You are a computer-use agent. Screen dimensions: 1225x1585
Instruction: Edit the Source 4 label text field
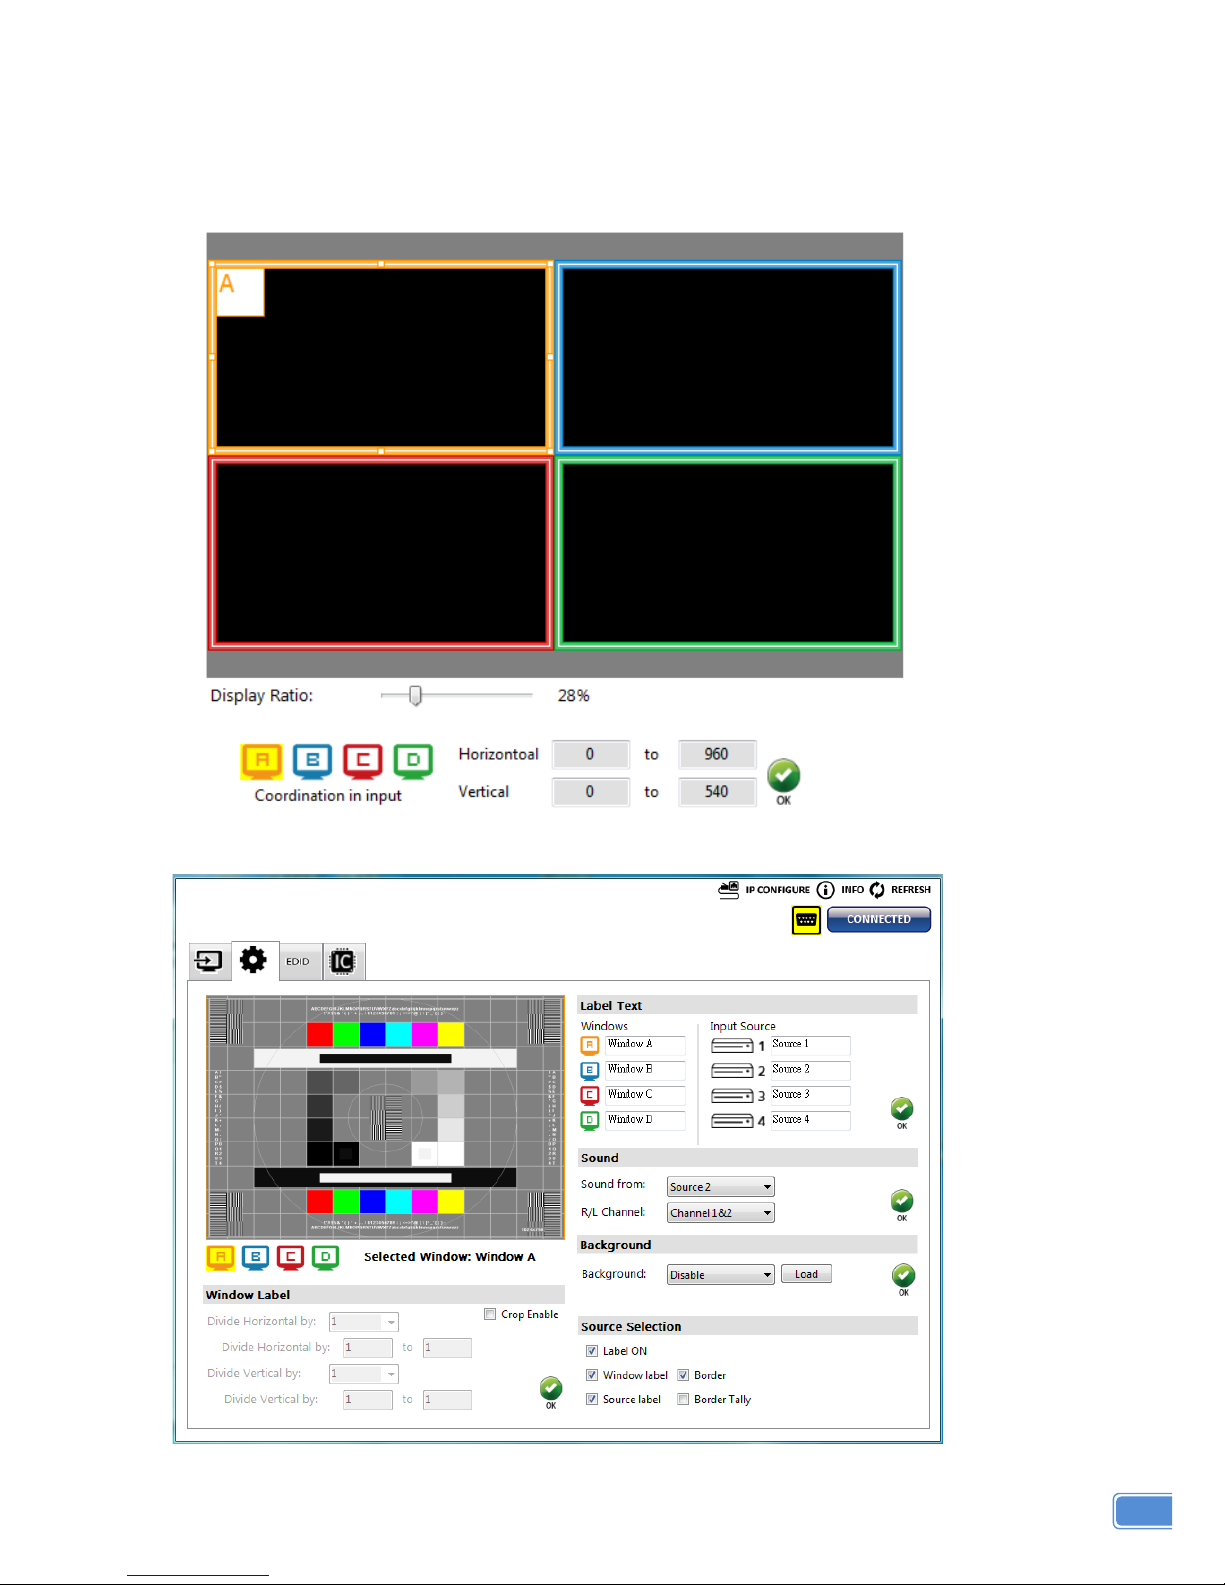click(x=809, y=1120)
